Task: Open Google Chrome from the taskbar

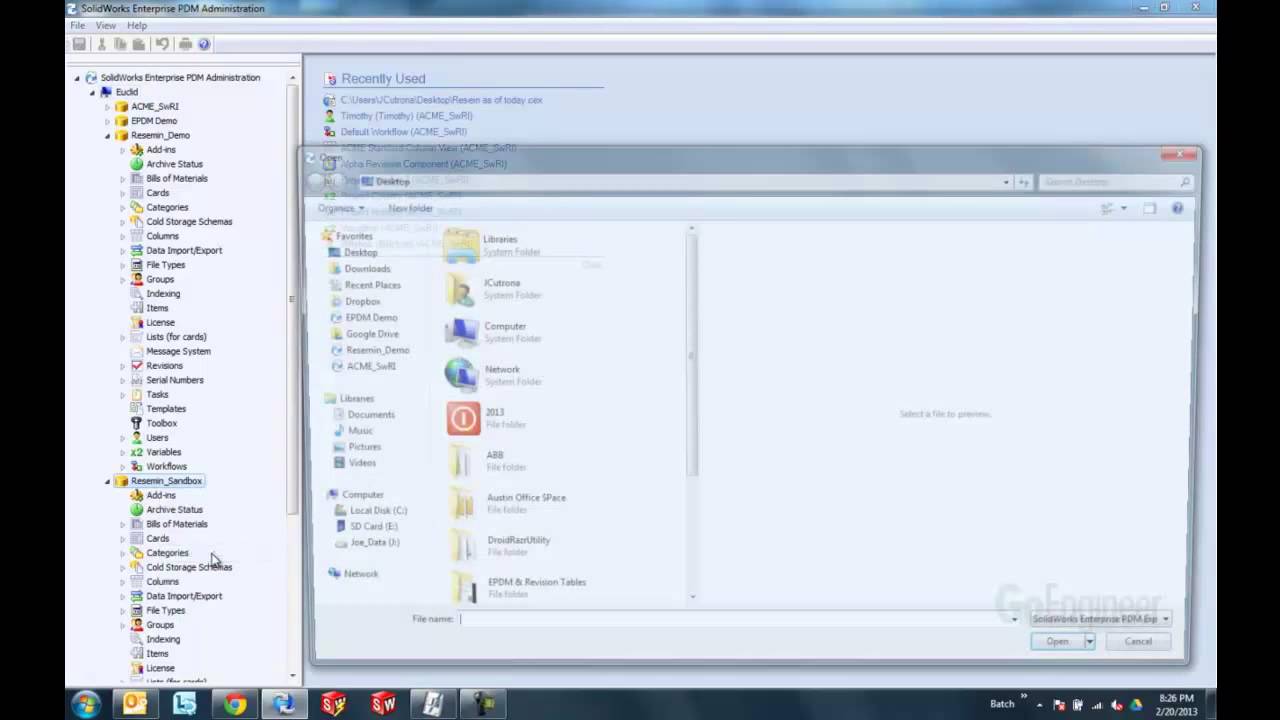Action: click(x=235, y=704)
